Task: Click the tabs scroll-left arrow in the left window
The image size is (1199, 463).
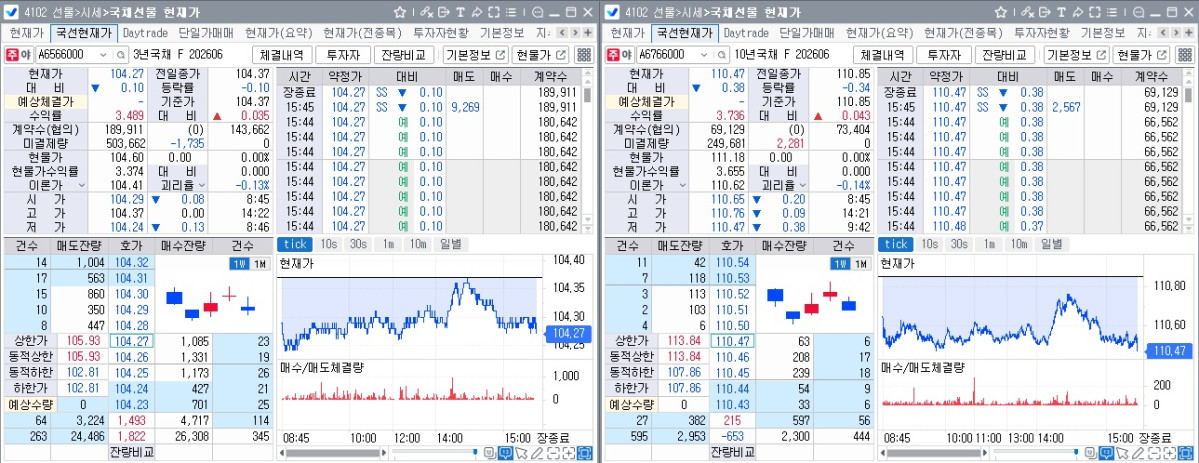Action: pos(562,33)
